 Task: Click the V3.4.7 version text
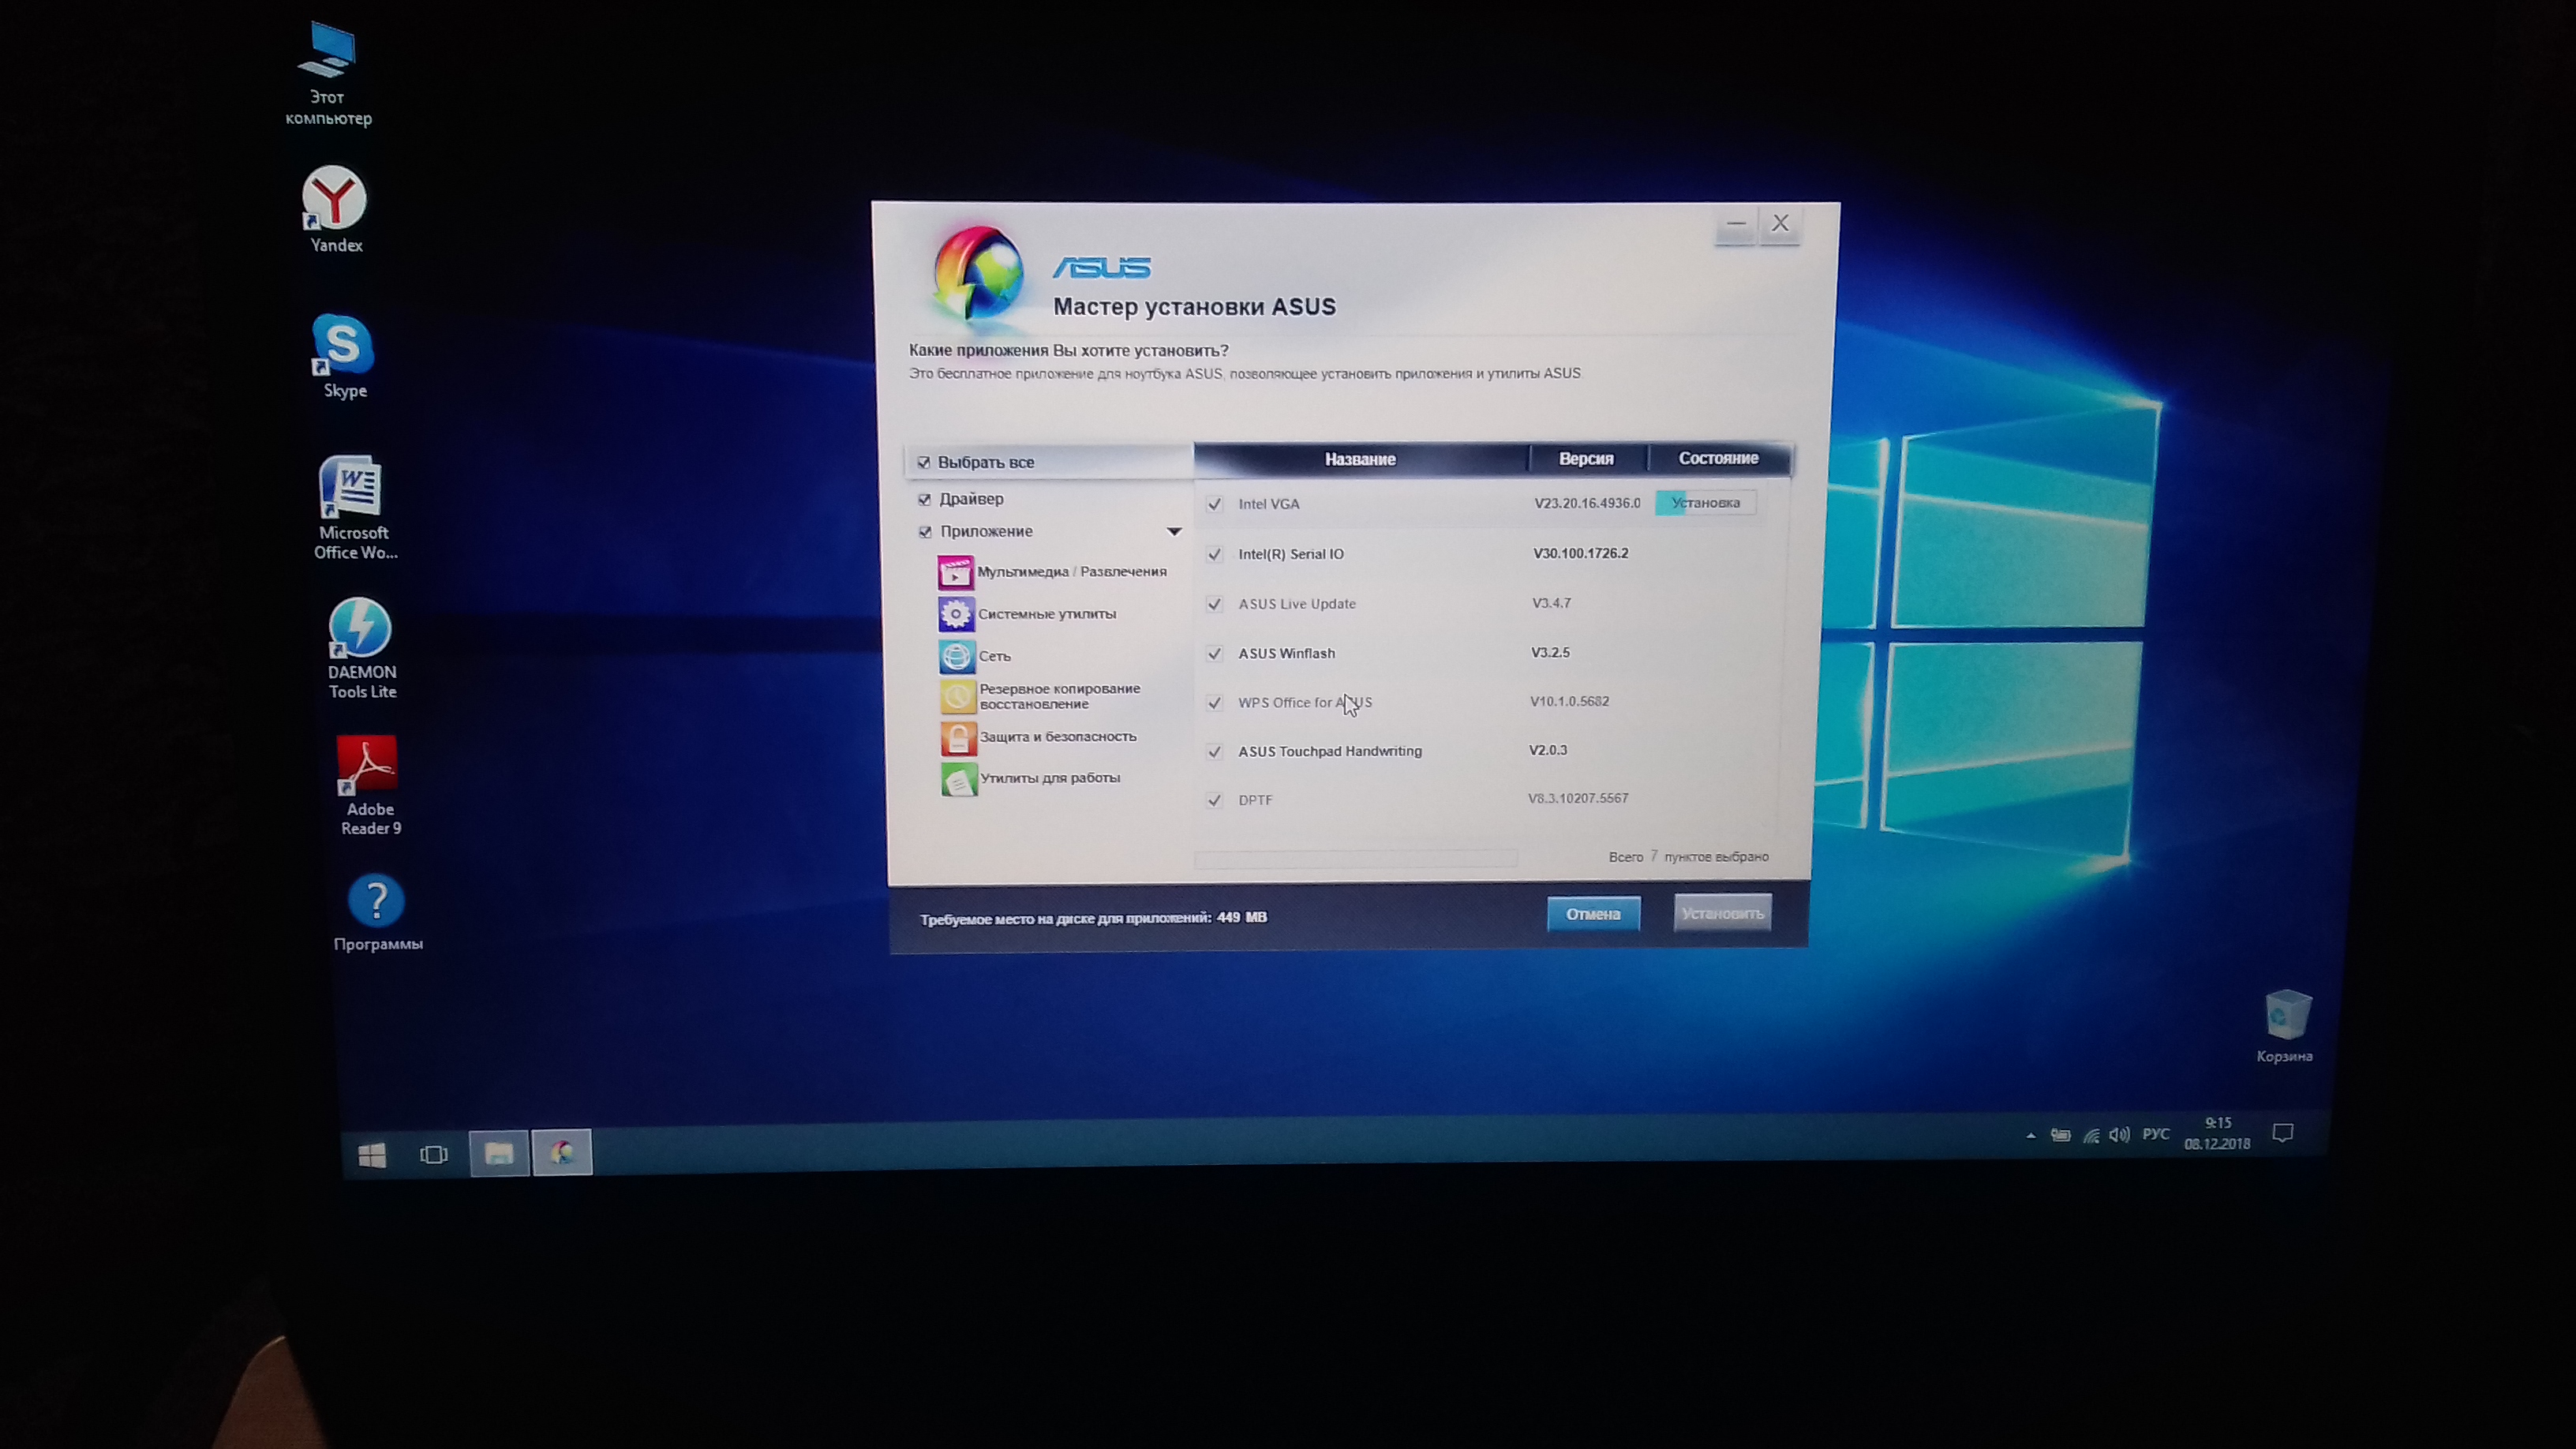click(1551, 603)
